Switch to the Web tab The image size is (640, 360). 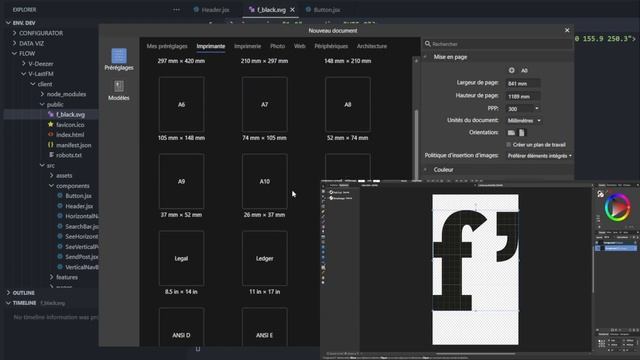click(300, 46)
